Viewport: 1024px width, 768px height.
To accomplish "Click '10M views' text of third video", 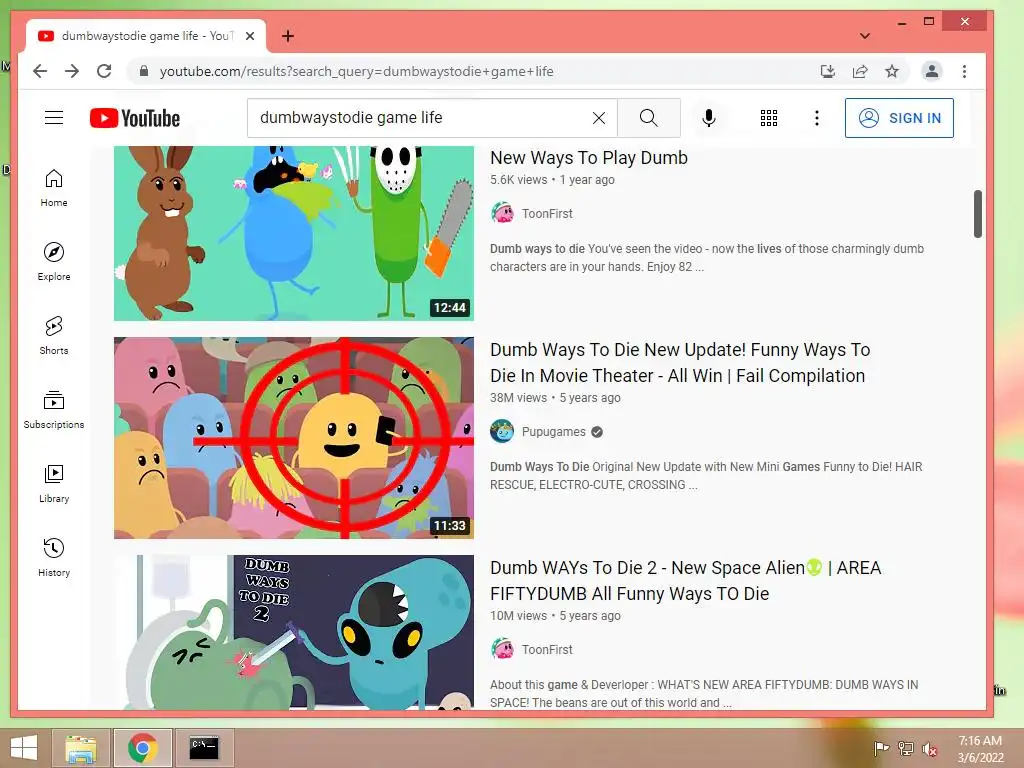I will coord(519,616).
